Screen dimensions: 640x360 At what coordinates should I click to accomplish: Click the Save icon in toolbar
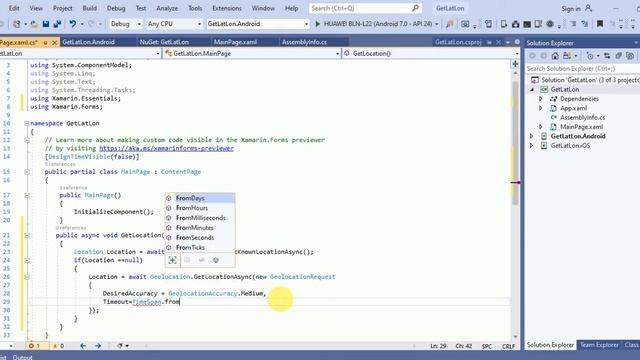(46, 24)
